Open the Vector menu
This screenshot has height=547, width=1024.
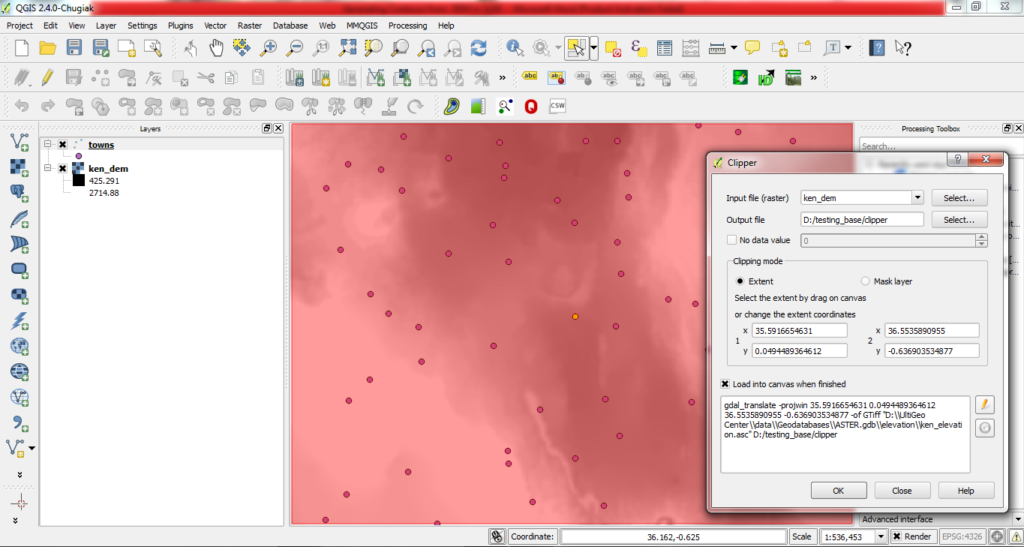[215, 25]
